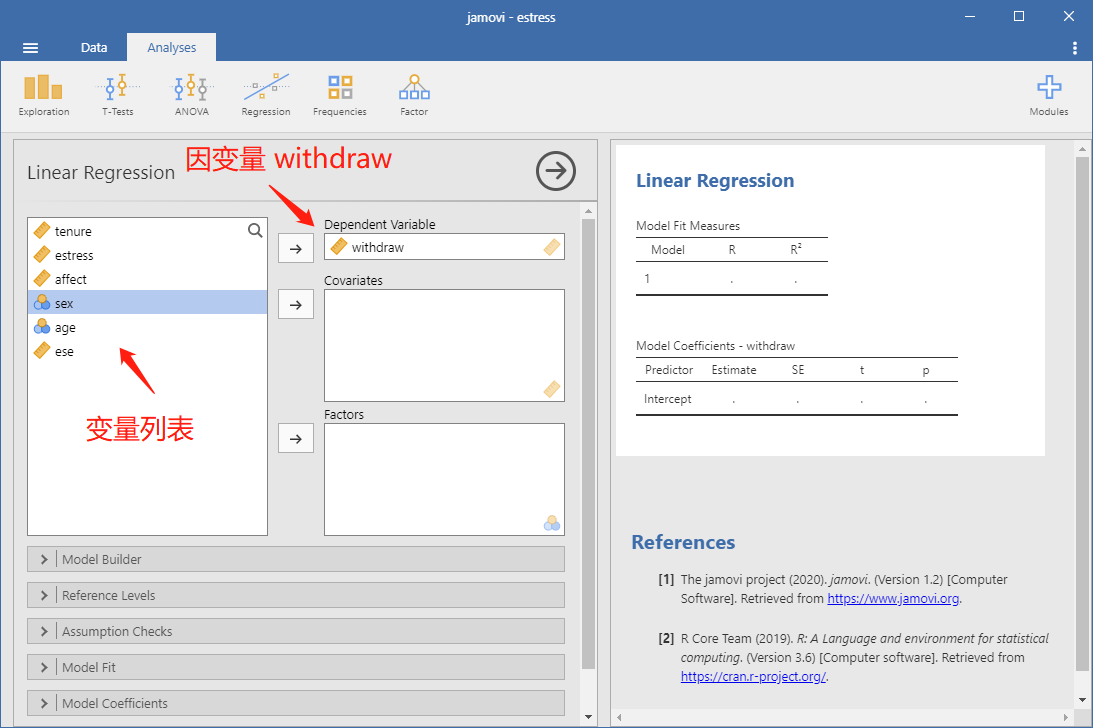Open the T-Tests analyses menu
The image size is (1093, 728).
[x=118, y=96]
